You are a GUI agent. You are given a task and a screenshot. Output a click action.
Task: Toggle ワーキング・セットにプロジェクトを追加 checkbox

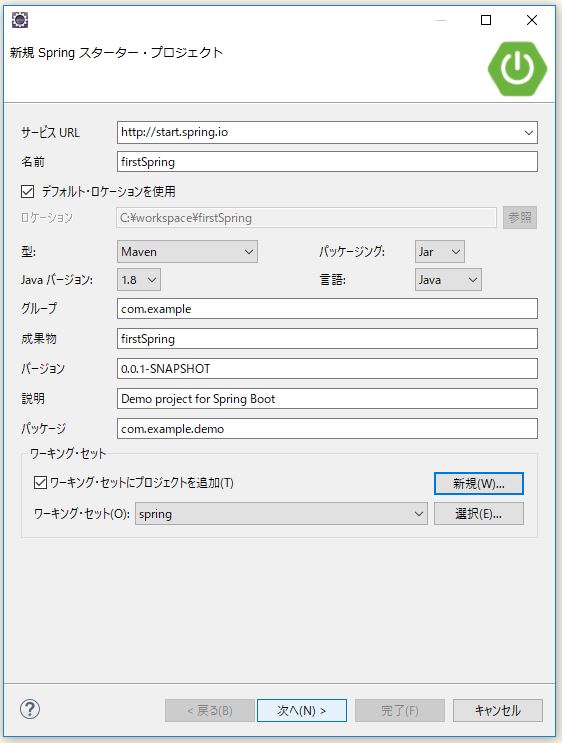coord(40,482)
